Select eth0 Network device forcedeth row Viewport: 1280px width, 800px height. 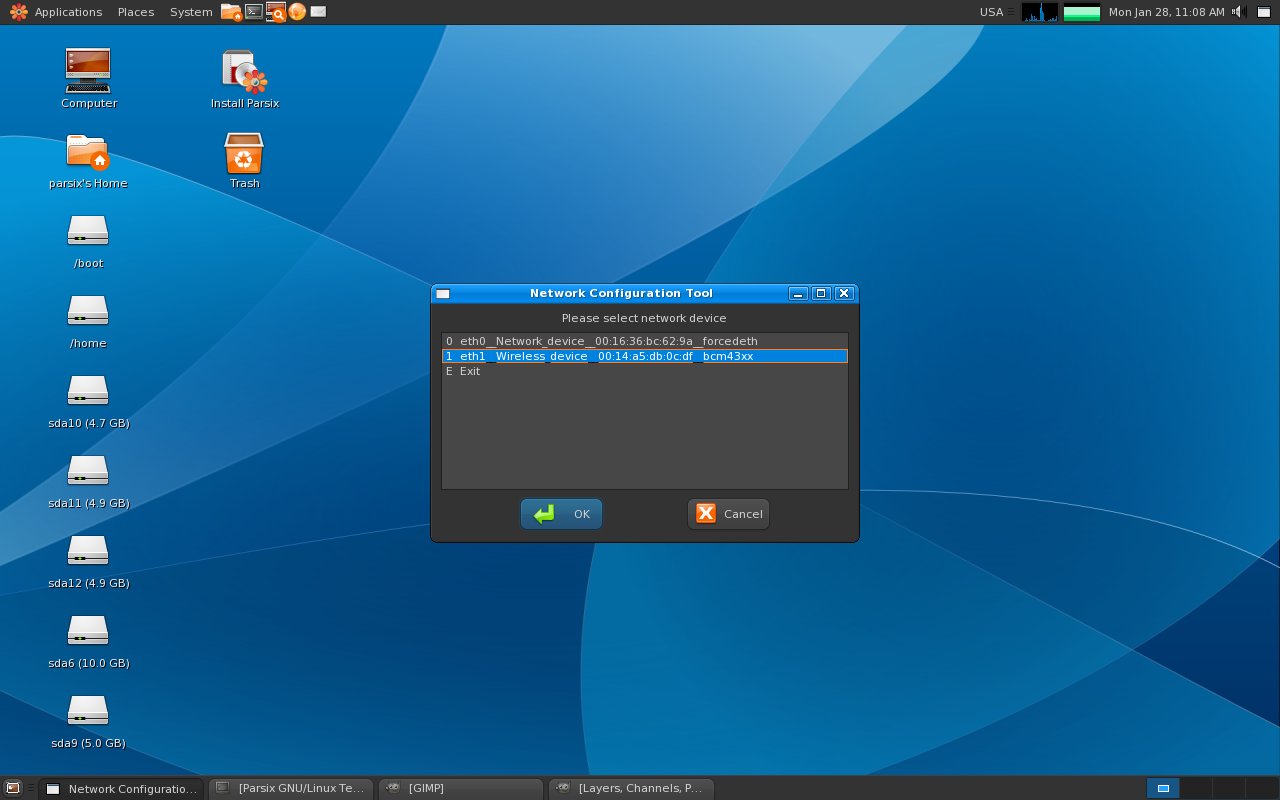645,341
